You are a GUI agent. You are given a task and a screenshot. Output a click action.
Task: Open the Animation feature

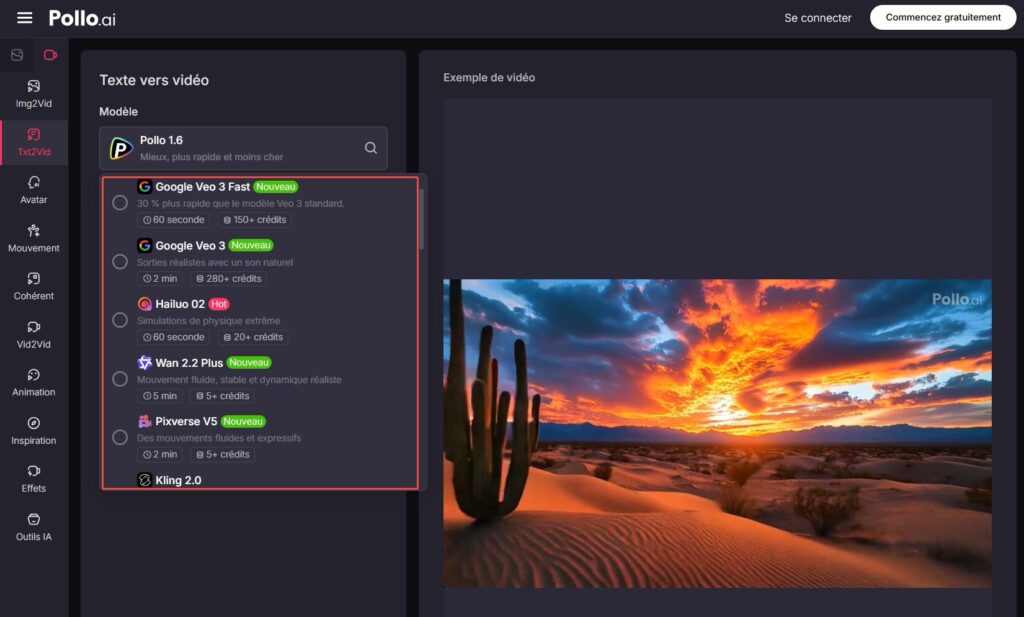coord(33,384)
